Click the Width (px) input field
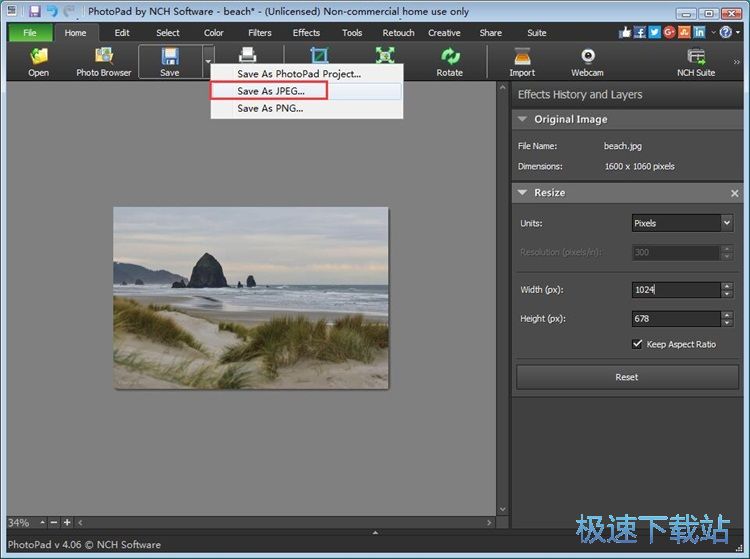750x559 pixels. [x=676, y=289]
